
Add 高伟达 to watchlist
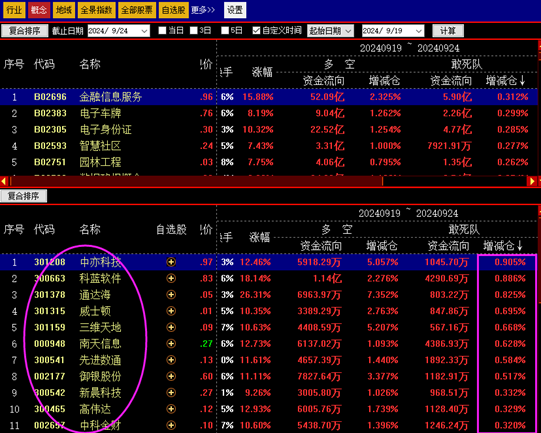171,409
